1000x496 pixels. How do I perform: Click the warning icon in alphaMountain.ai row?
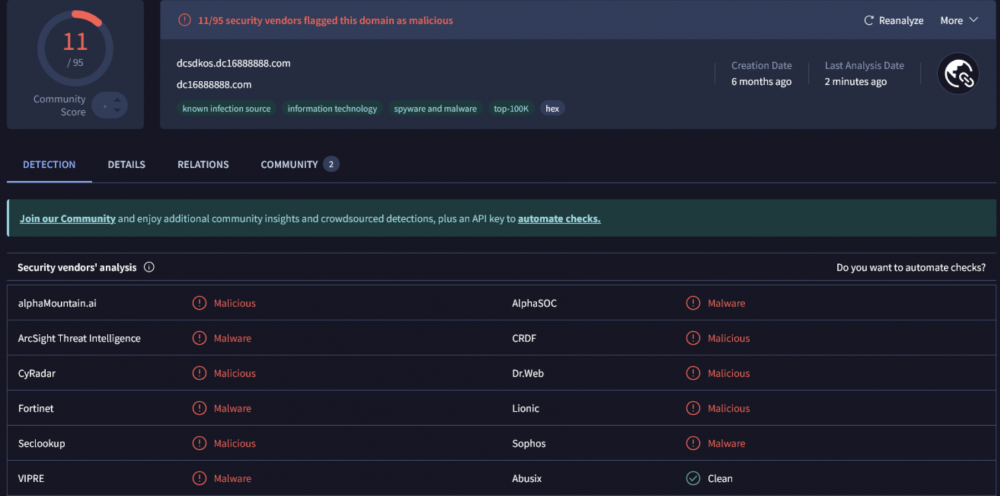[x=199, y=303]
